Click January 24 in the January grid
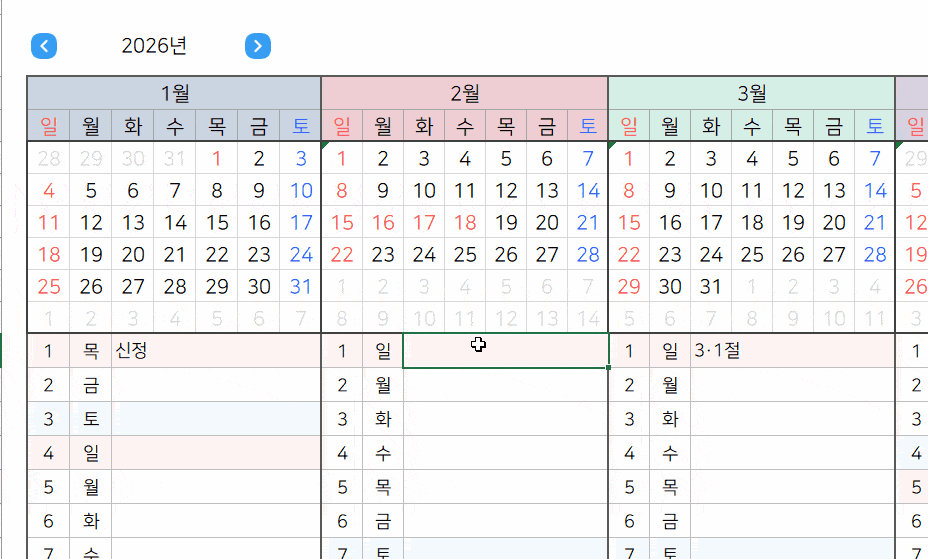The height and width of the screenshot is (559, 928). pyautogui.click(x=301, y=254)
